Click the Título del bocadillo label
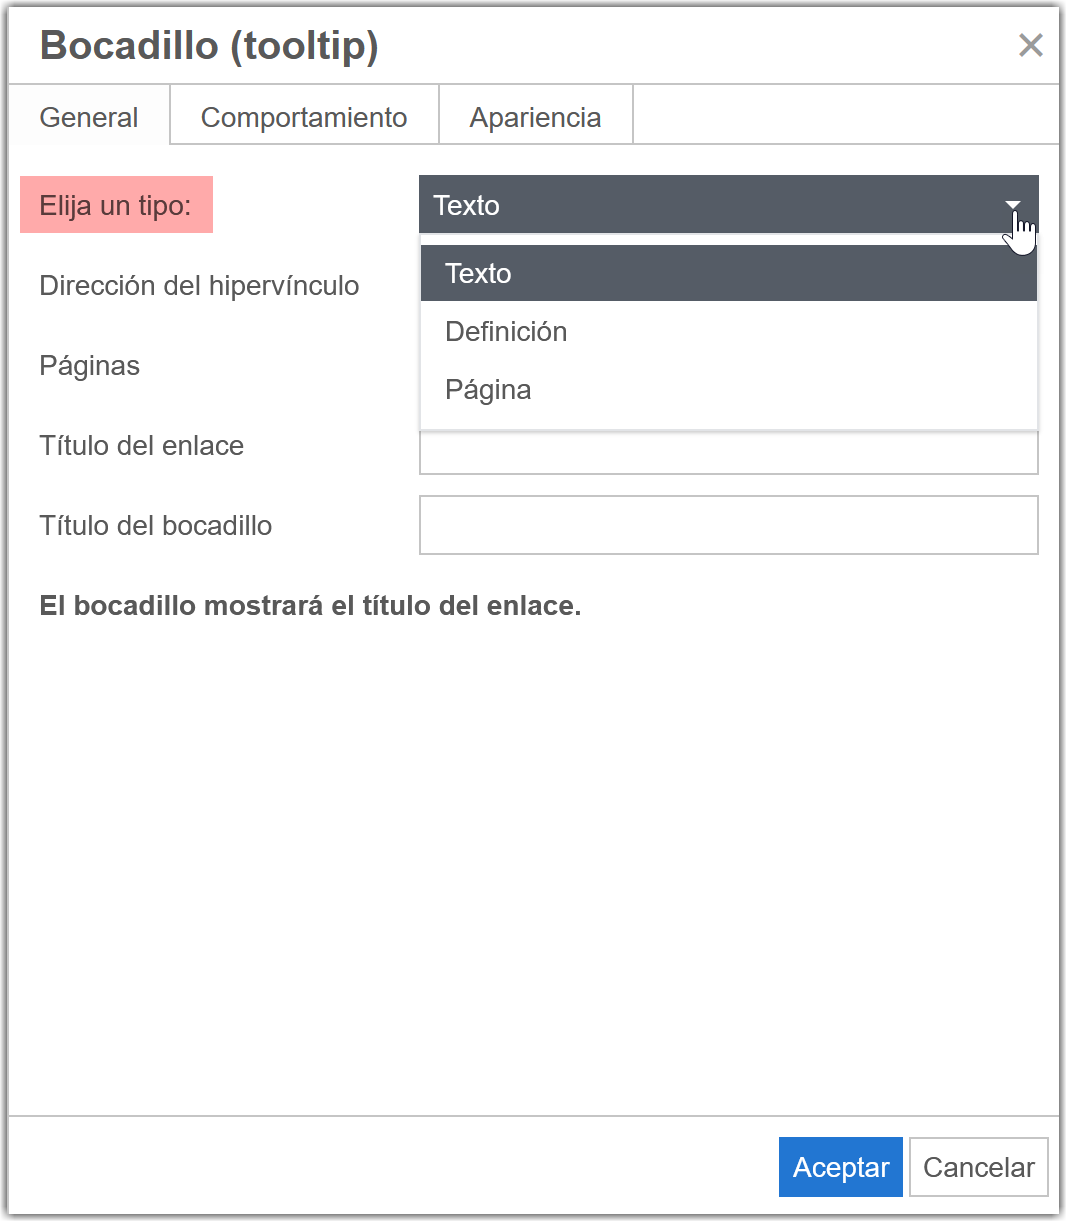Viewport: 1067px width, 1222px height. coord(156,526)
